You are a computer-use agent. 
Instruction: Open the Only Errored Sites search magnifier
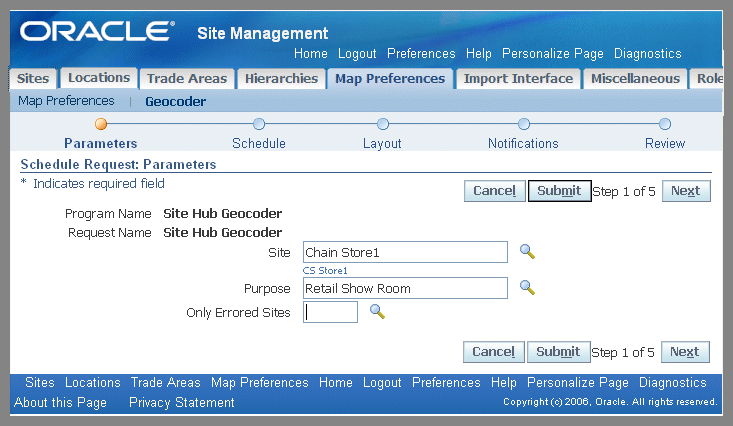pyautogui.click(x=377, y=311)
